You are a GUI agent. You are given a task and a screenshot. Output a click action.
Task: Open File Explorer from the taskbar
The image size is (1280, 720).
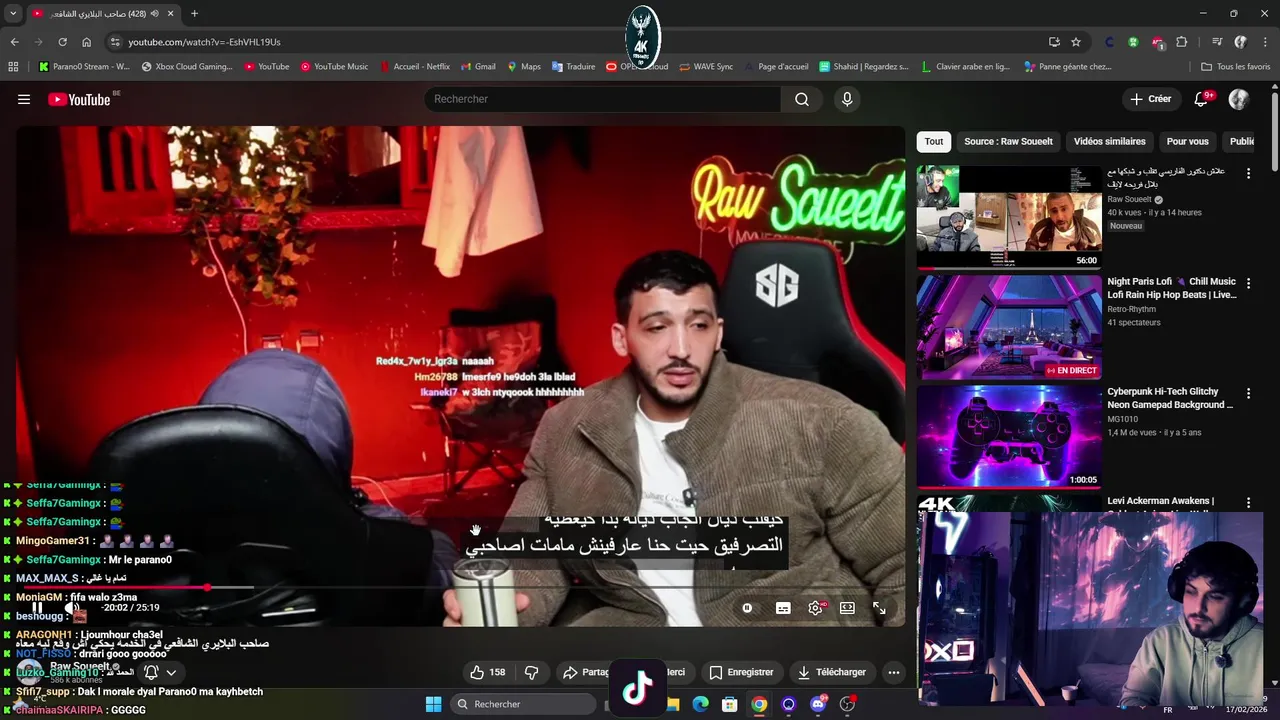point(673,704)
